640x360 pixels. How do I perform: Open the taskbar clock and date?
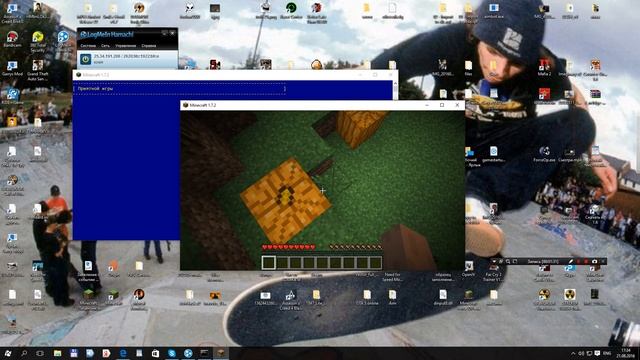point(625,353)
